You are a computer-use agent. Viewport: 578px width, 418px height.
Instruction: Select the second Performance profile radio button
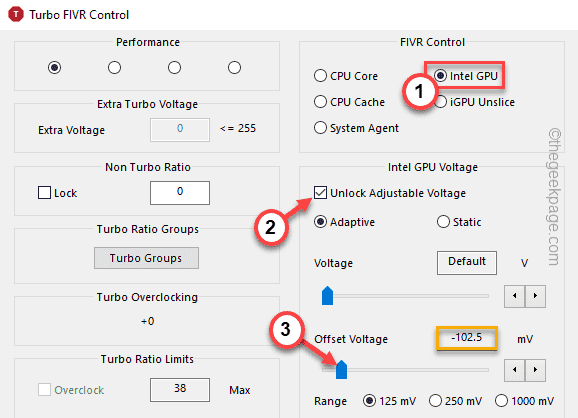point(114,67)
